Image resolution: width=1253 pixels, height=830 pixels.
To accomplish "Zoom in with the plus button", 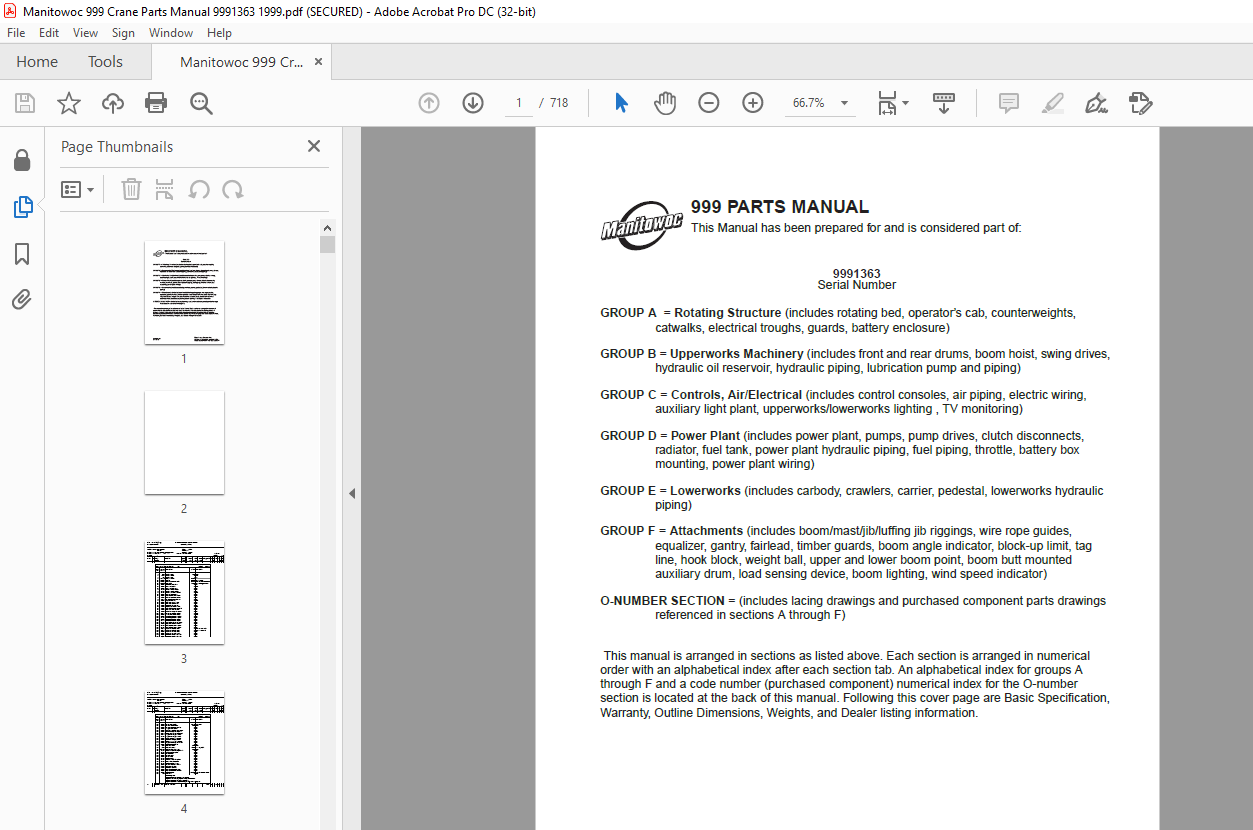I will (753, 103).
